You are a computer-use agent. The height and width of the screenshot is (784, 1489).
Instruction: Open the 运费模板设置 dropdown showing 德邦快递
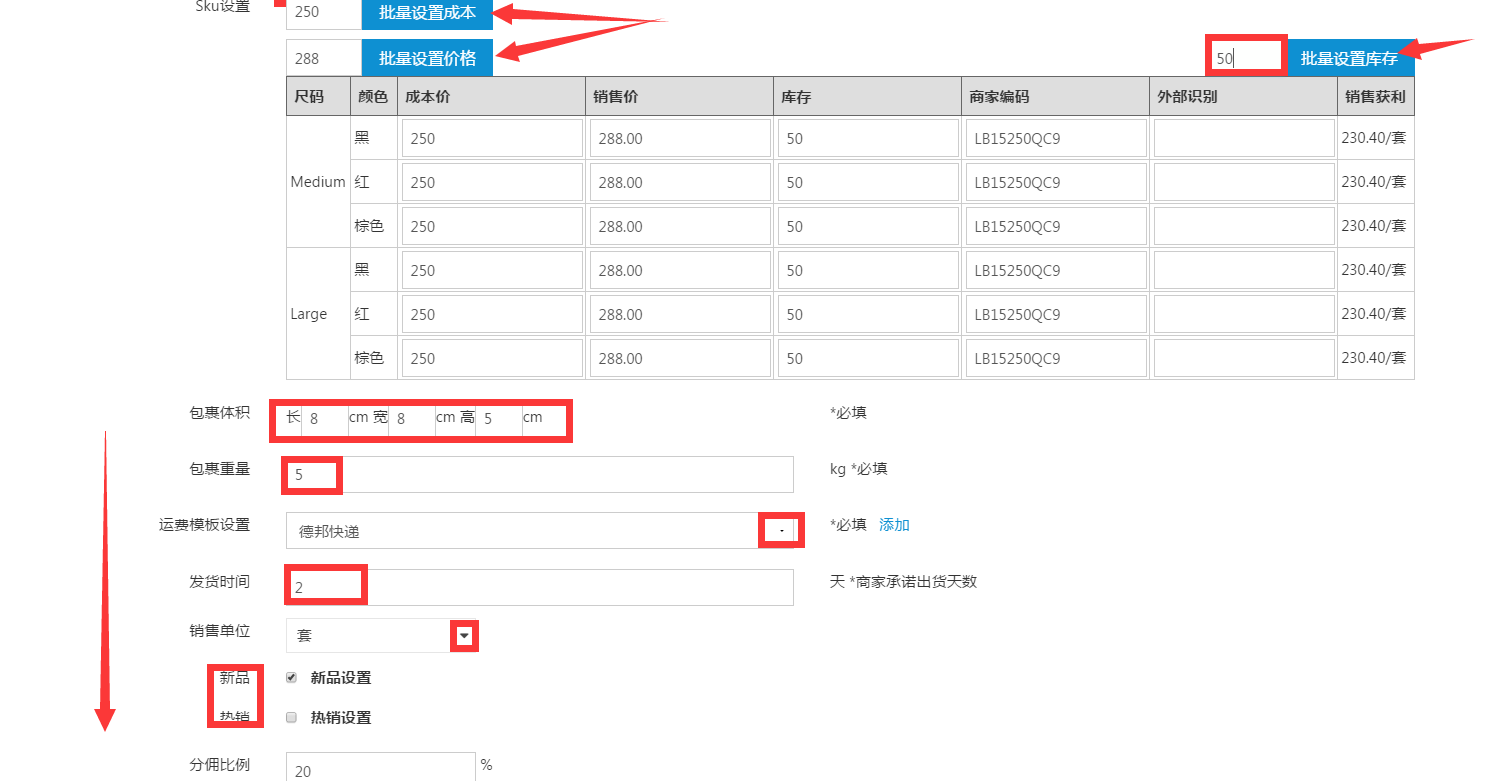click(x=540, y=531)
